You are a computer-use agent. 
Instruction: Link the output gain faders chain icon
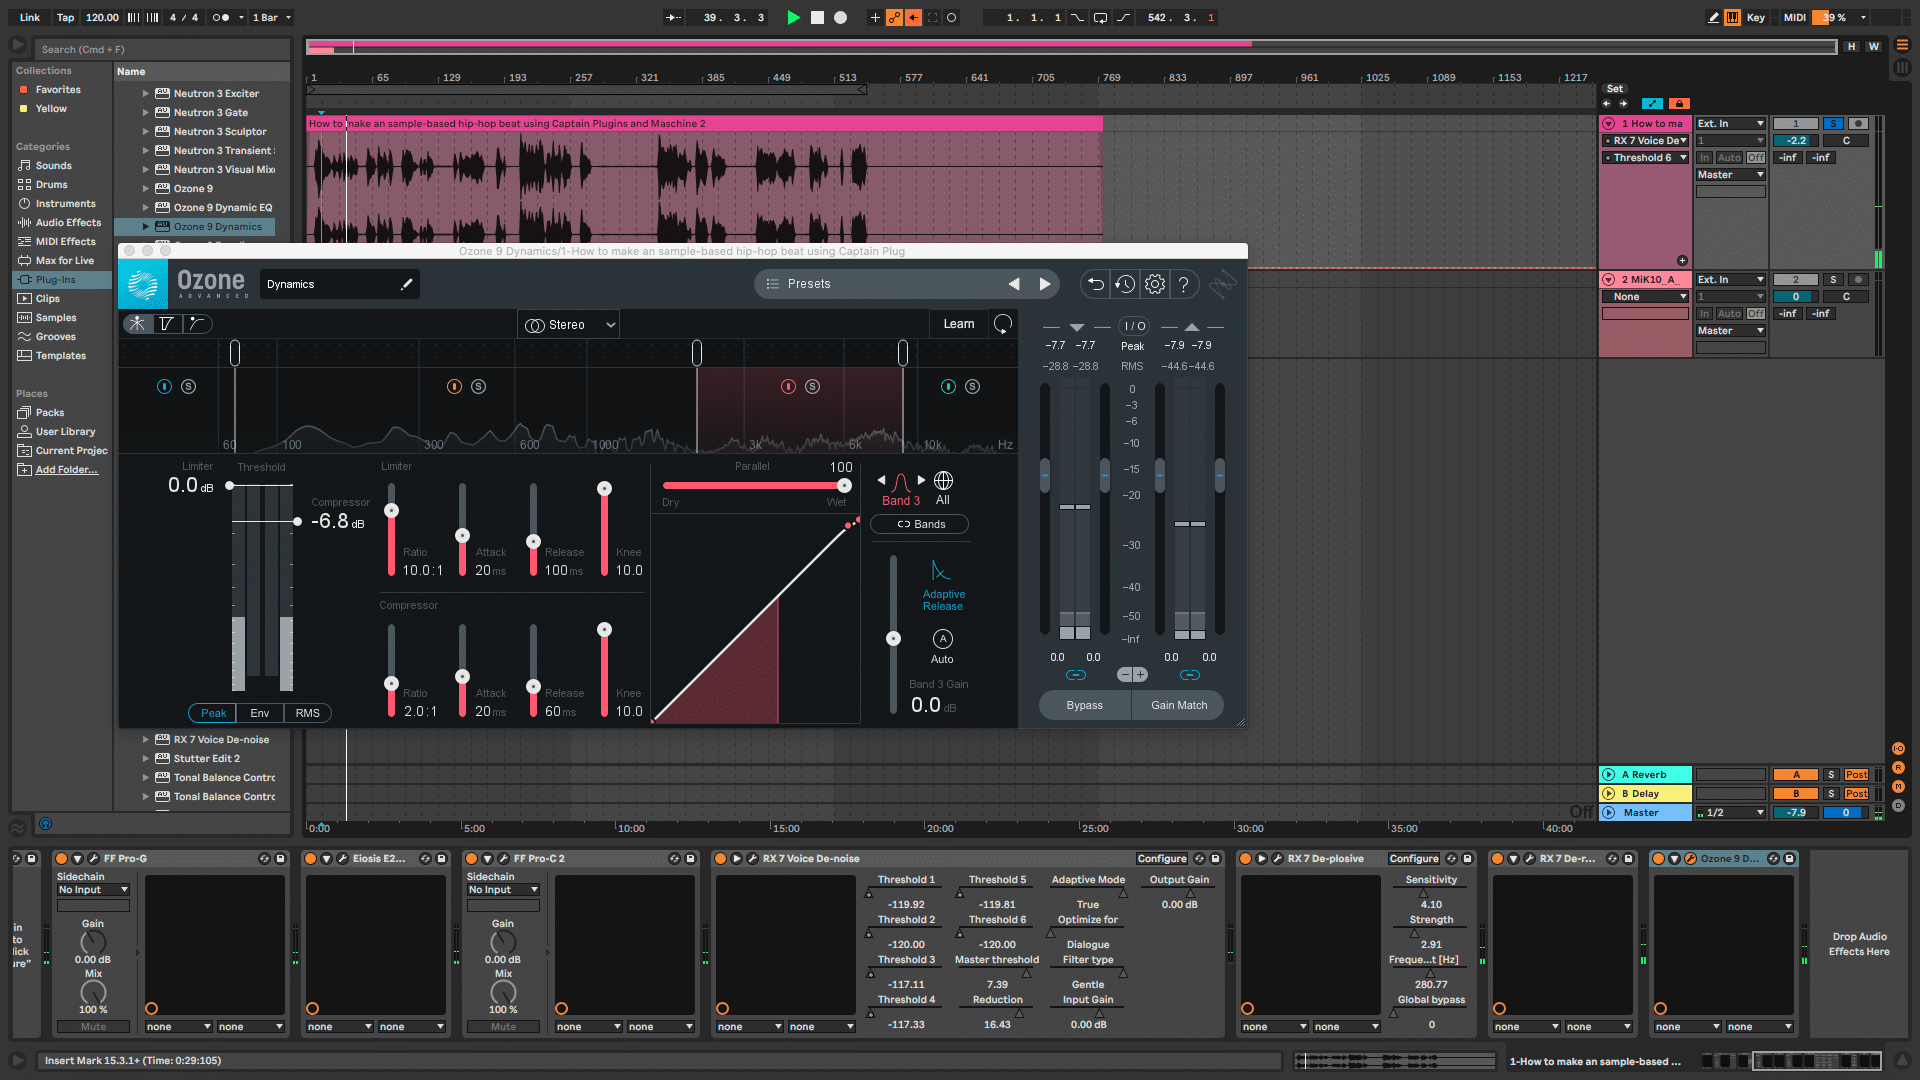tap(1190, 675)
